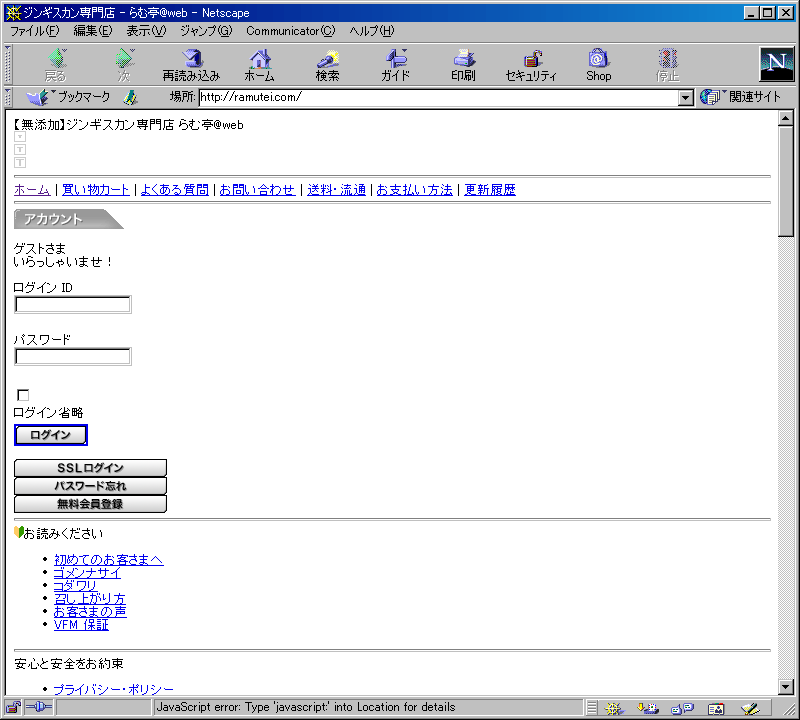The image size is (800, 720).
Task: Open the 関連サイト related sites list
Action: coord(741,96)
